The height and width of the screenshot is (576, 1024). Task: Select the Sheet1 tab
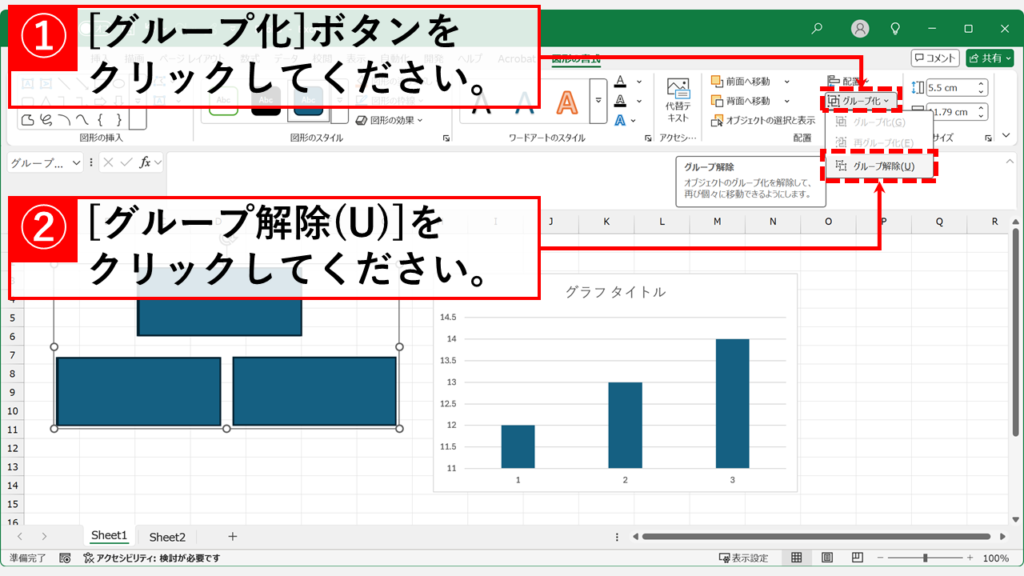[x=108, y=536]
